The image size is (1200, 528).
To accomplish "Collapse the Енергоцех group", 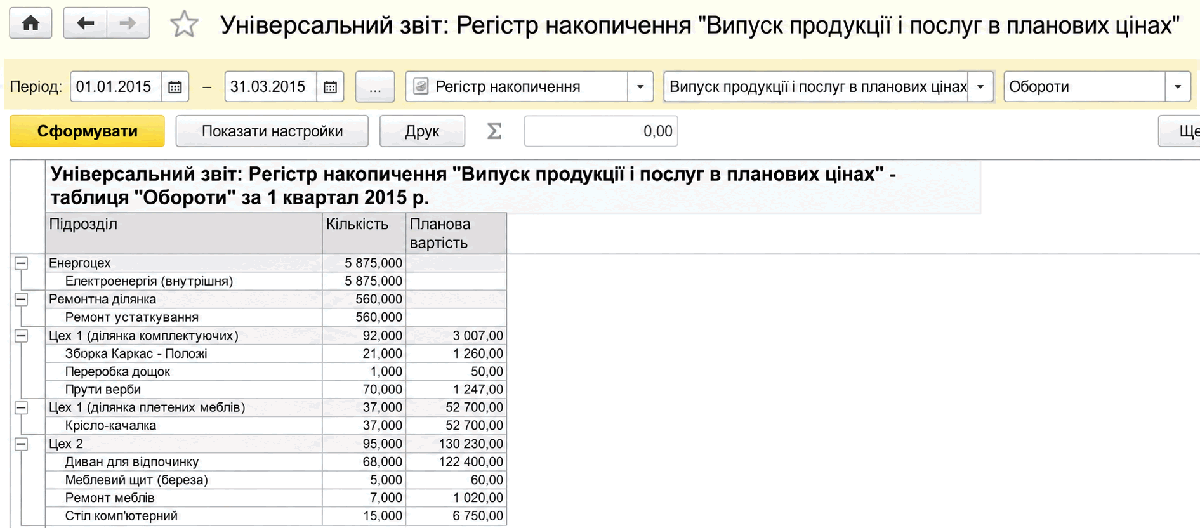I will pos(21,262).
